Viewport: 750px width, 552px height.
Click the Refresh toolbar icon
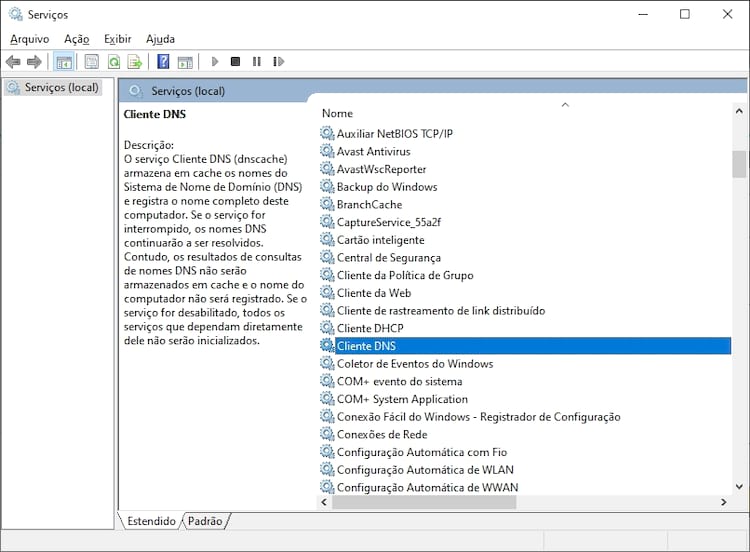point(114,62)
